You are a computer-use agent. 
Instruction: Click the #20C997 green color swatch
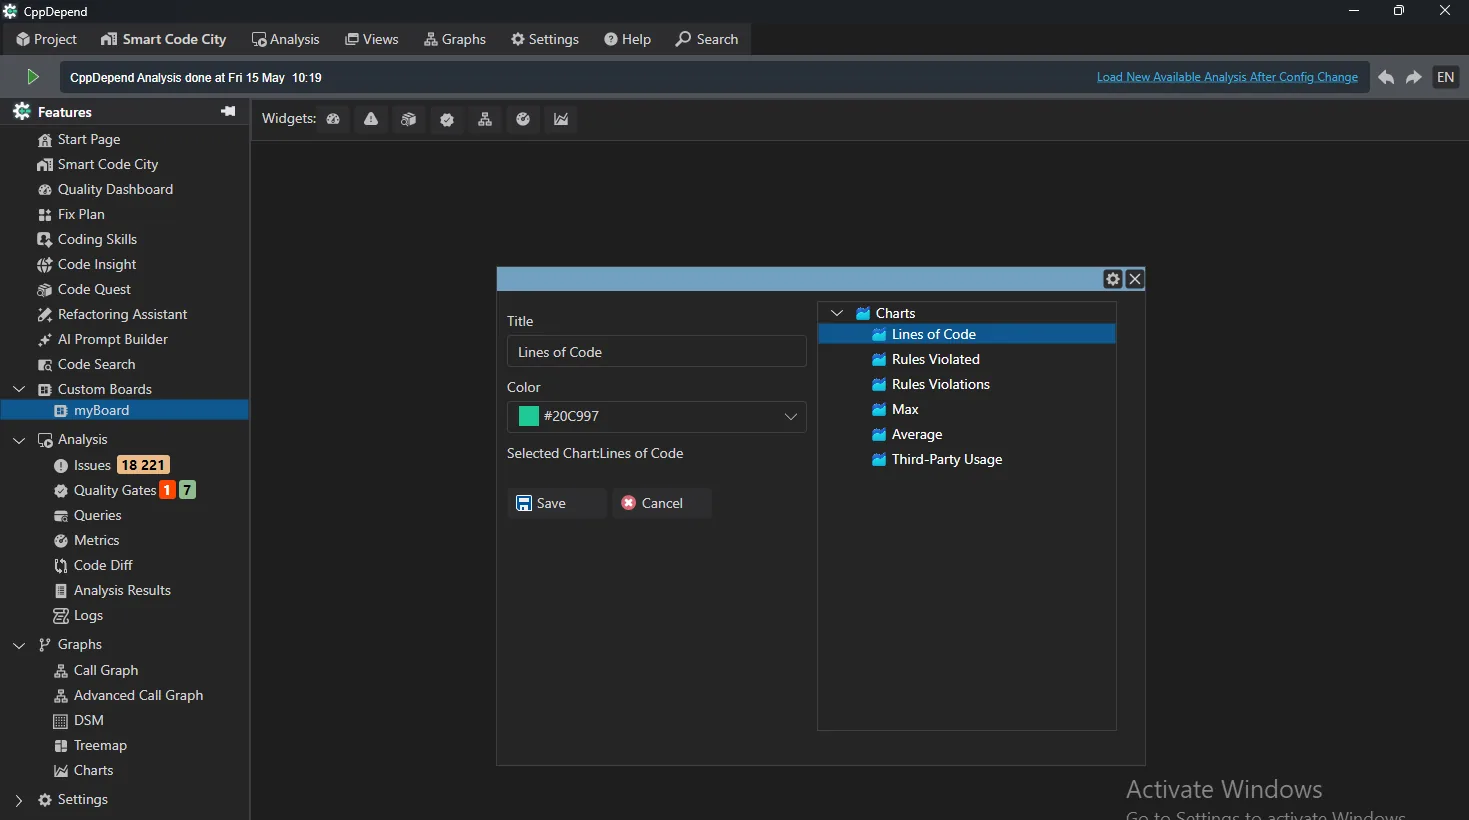click(x=529, y=416)
